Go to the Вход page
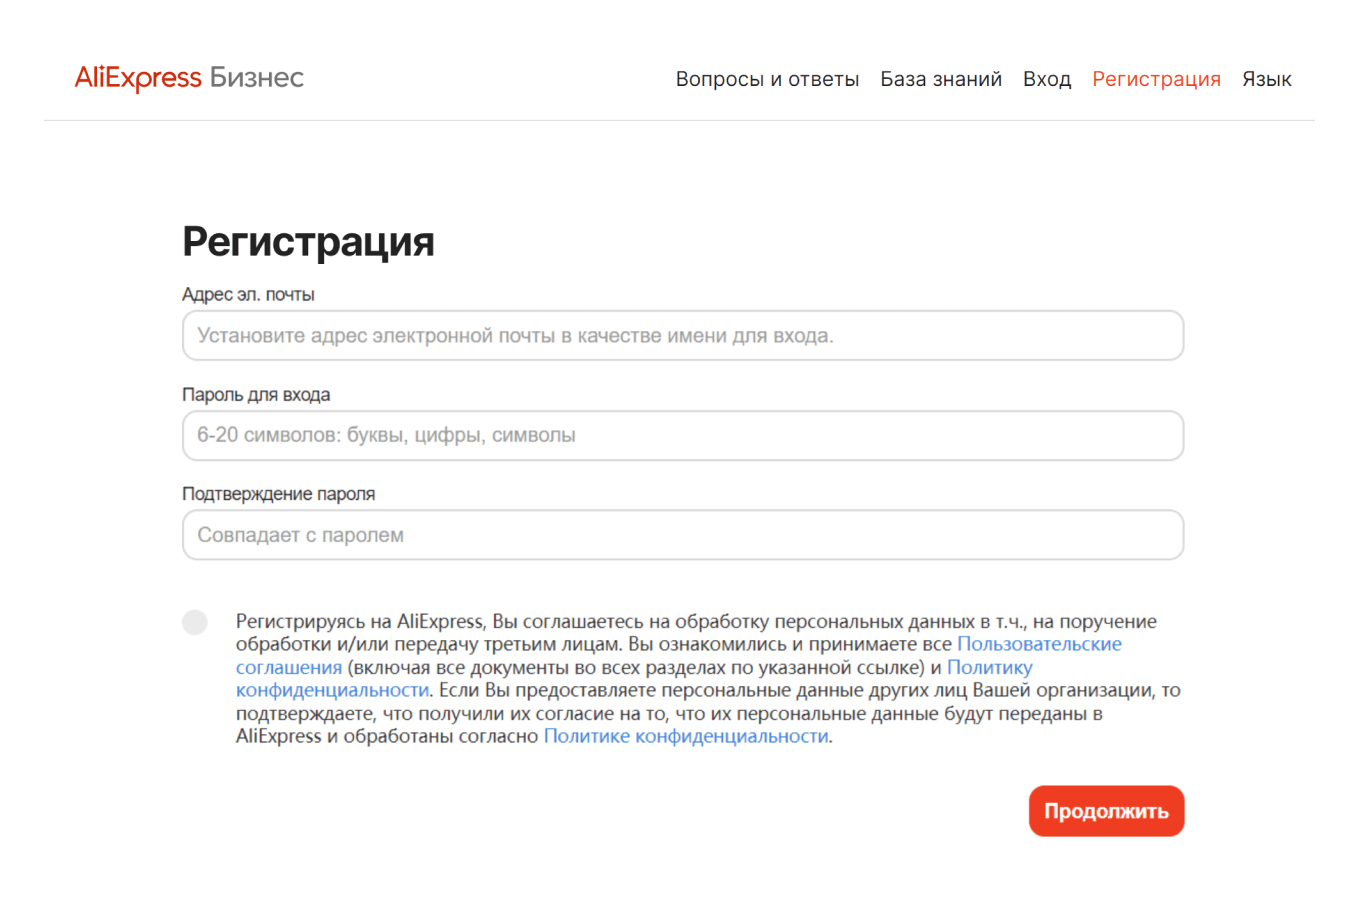 pos(1047,78)
